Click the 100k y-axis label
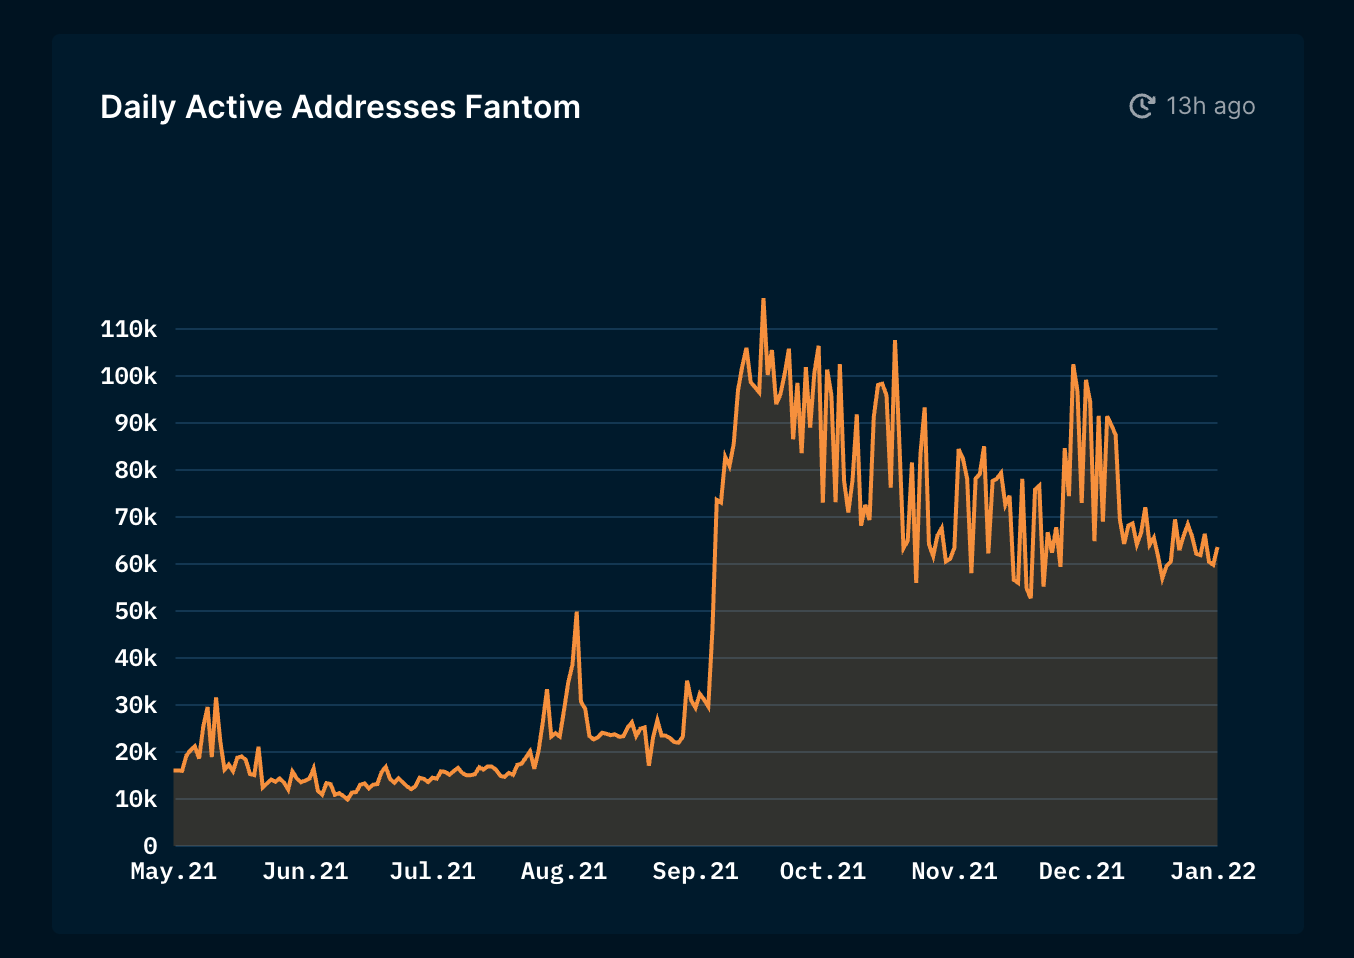Viewport: 1354px width, 958px height. [x=129, y=376]
